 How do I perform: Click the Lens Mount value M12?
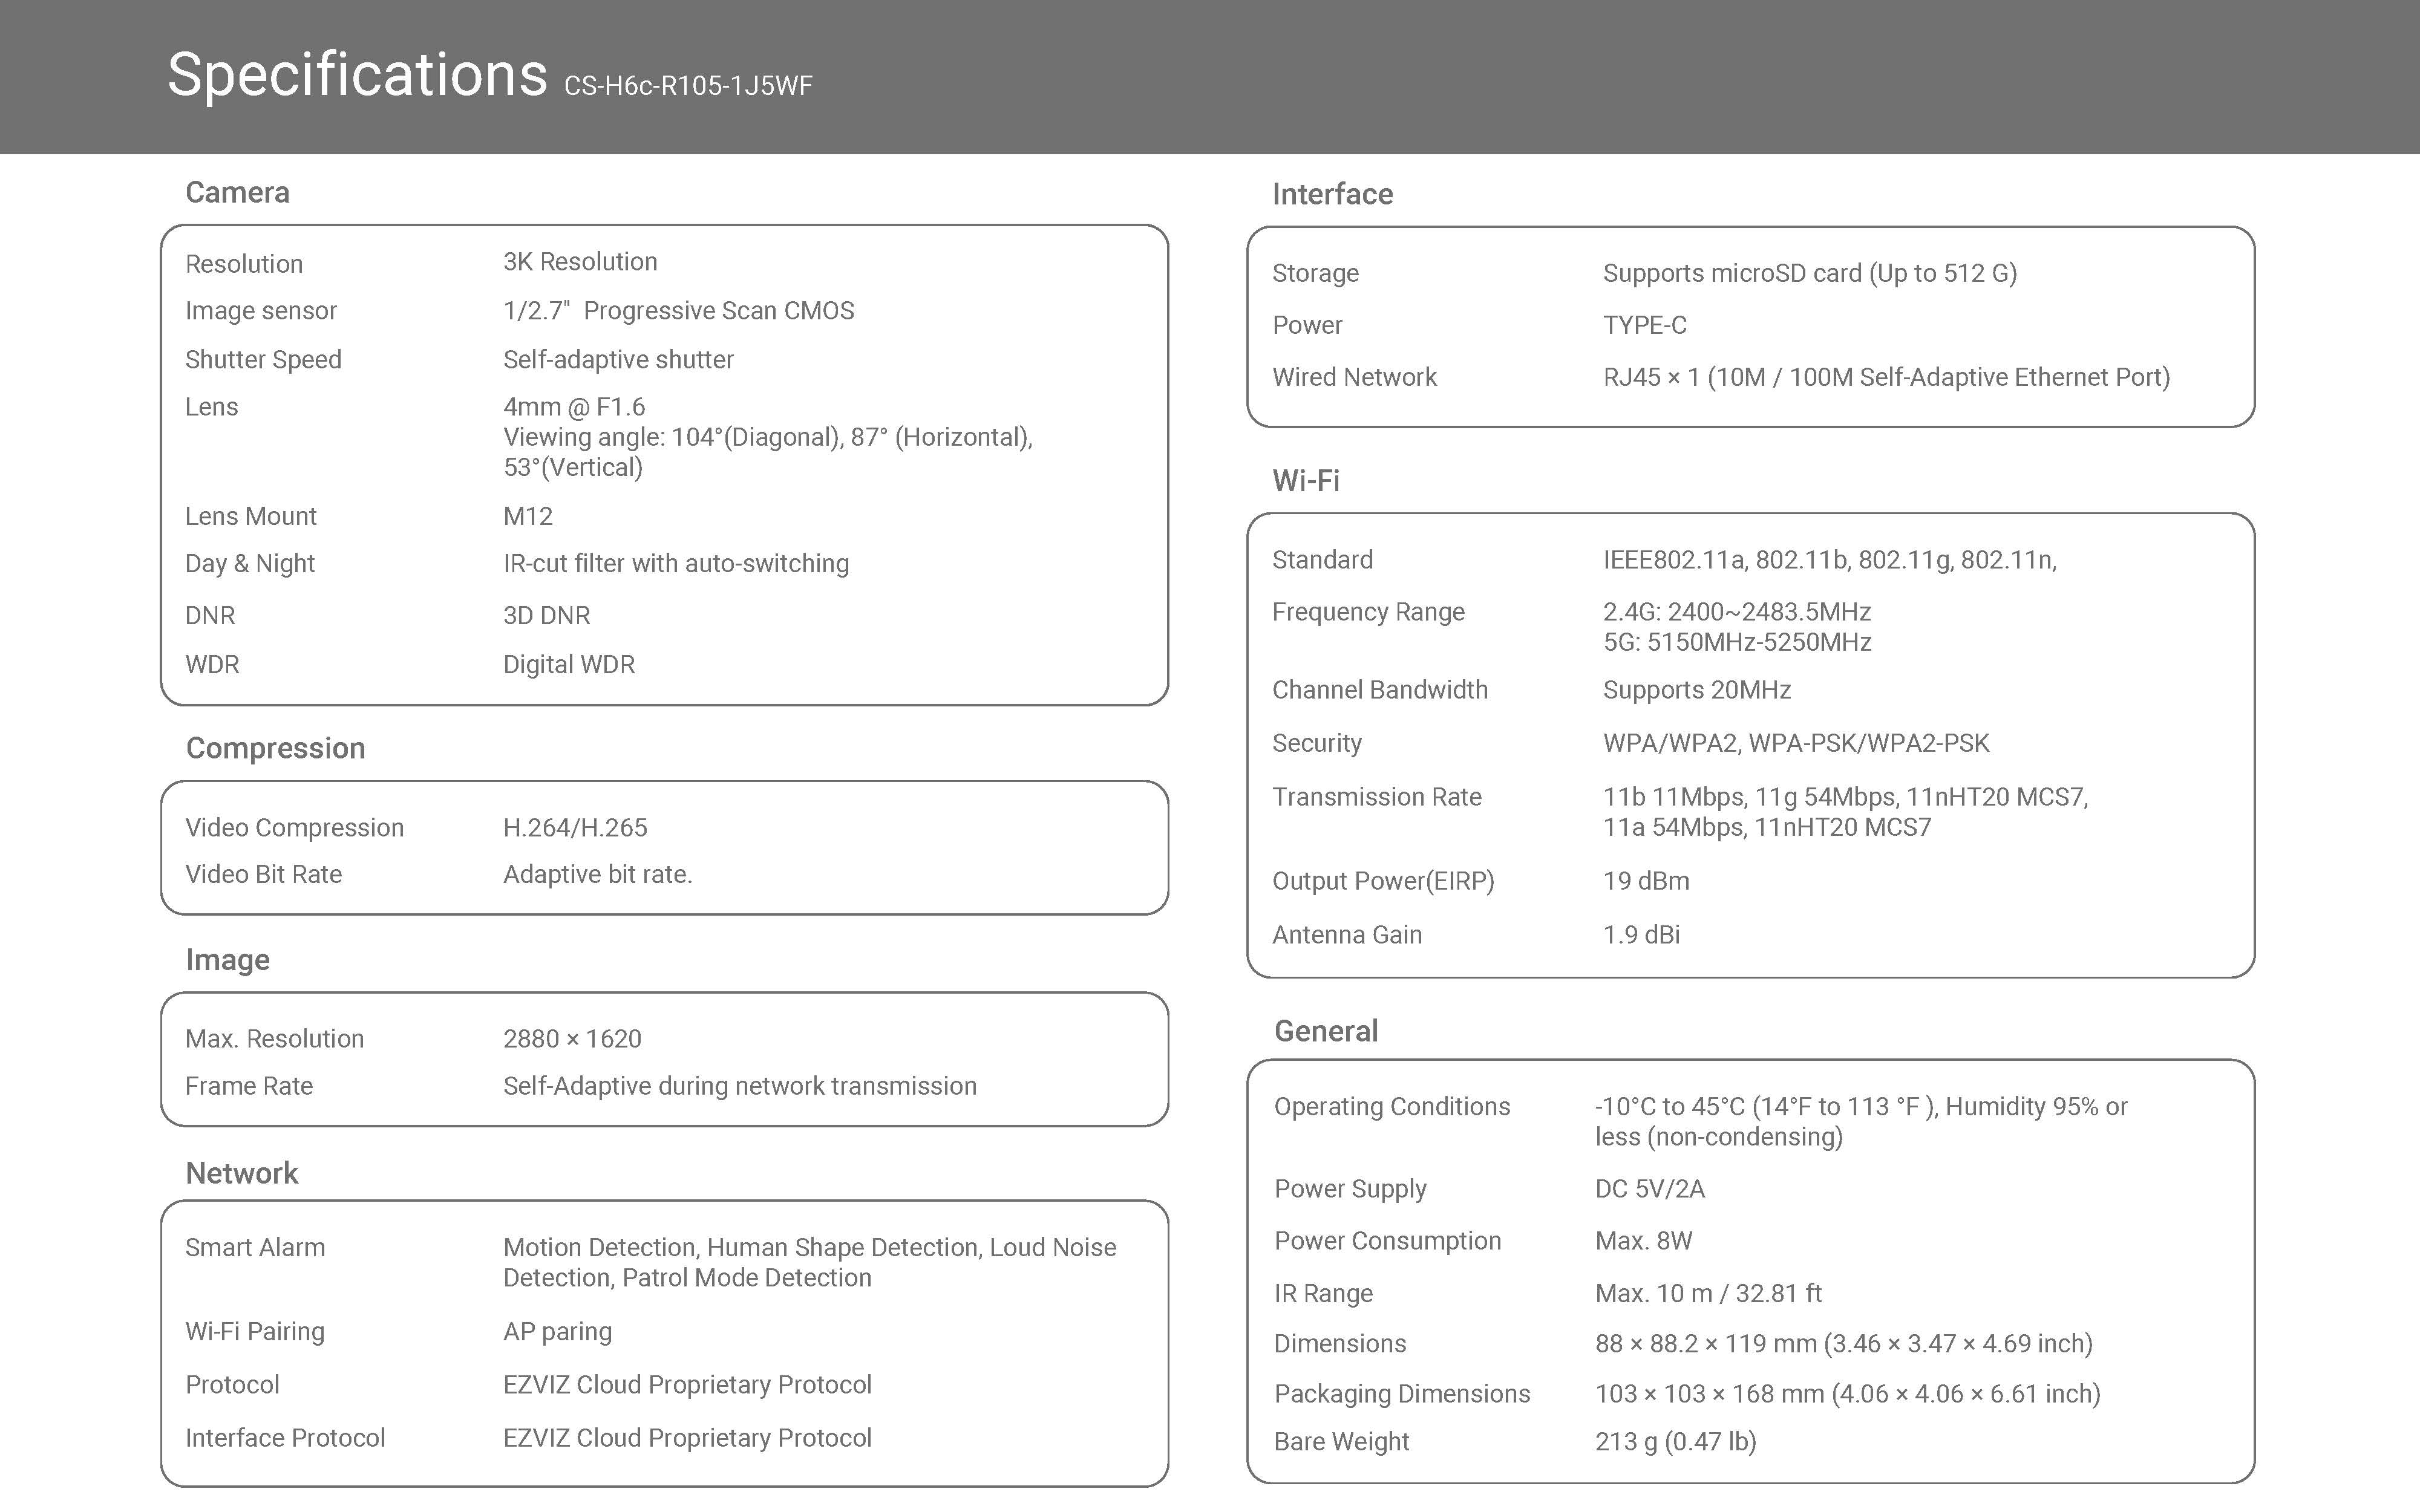(528, 516)
